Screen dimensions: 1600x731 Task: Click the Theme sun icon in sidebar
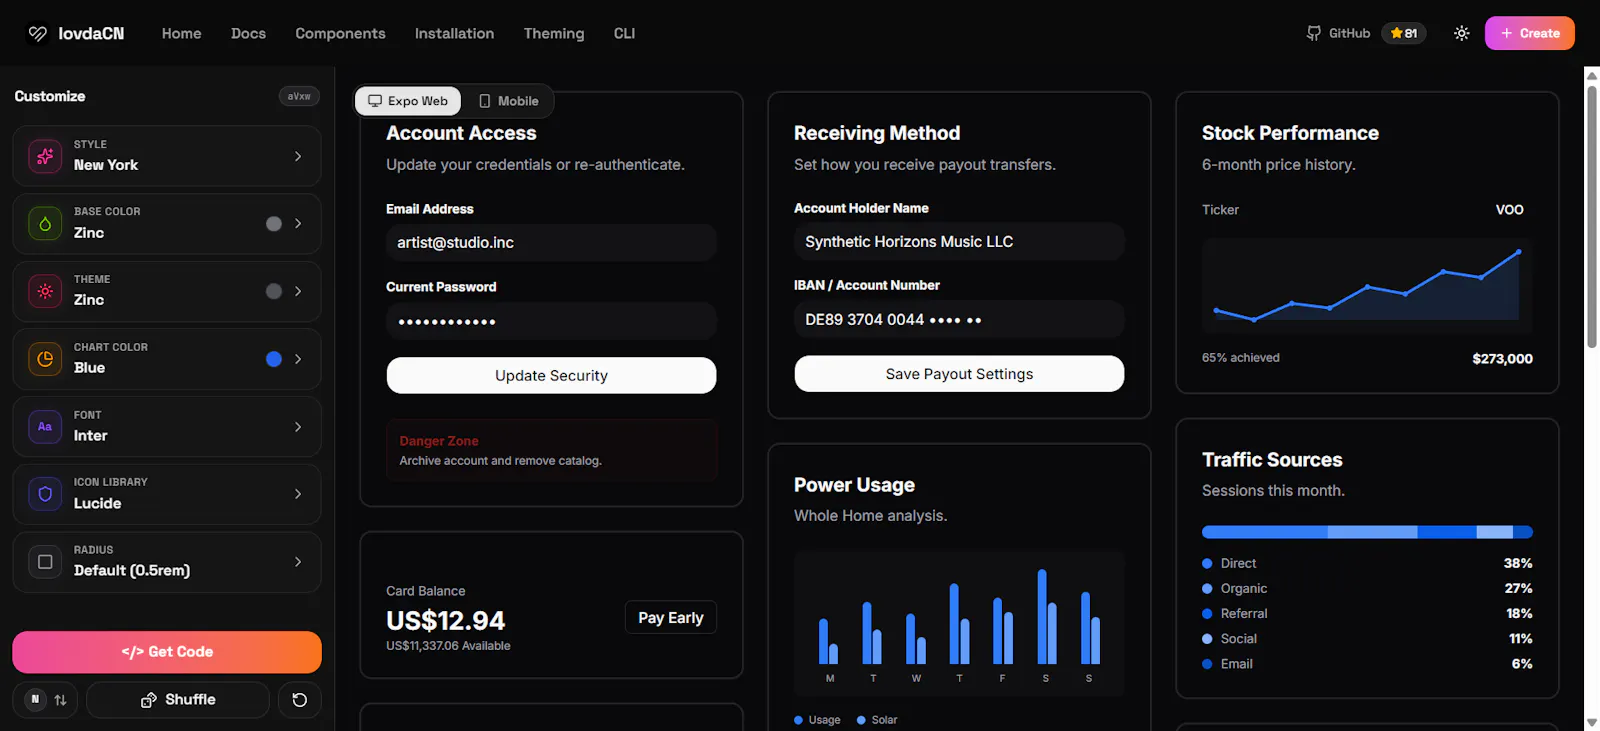pyautogui.click(x=45, y=291)
